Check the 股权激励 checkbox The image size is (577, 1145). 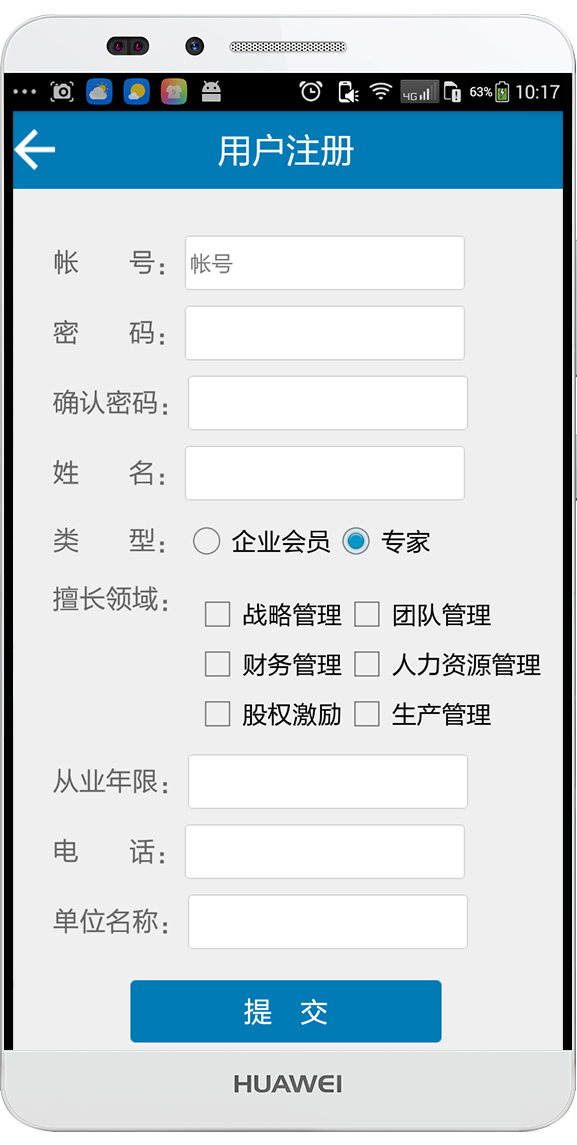pyautogui.click(x=218, y=714)
